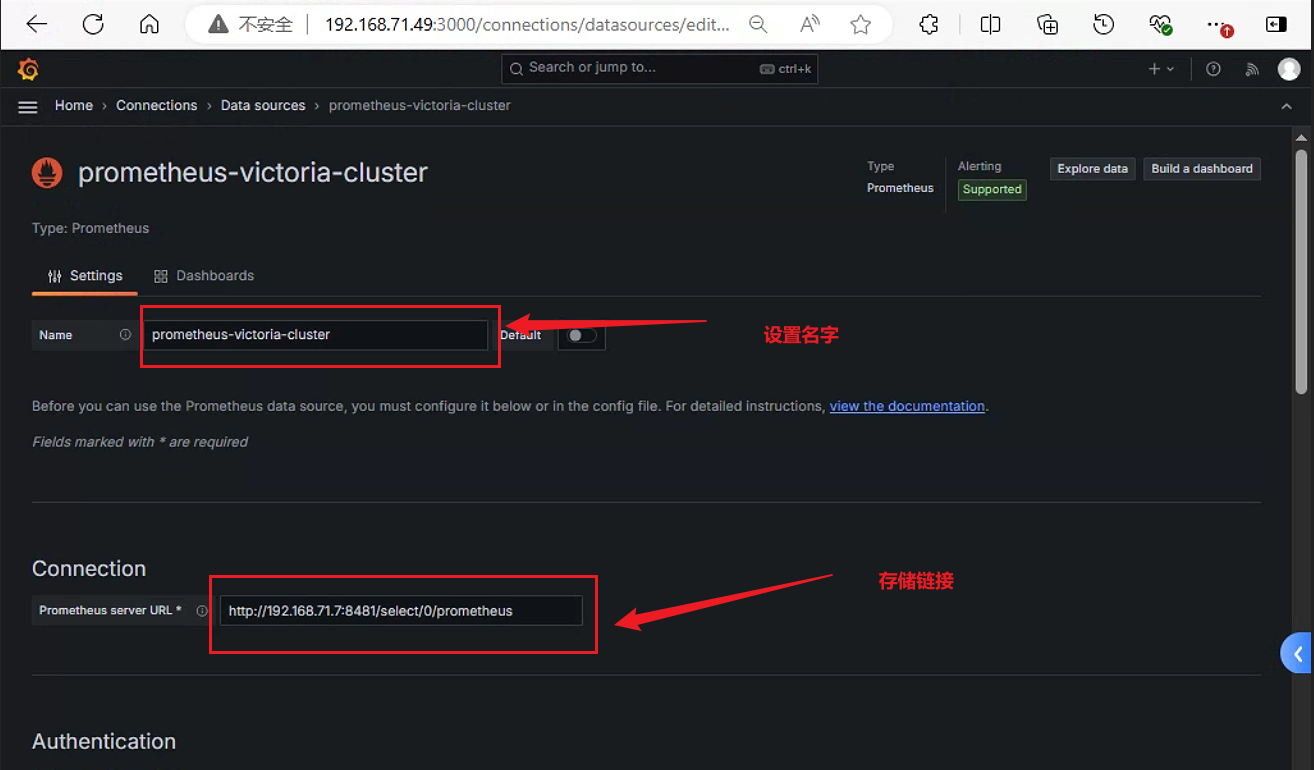Open the Grafana news feed icon
The image size is (1314, 770).
1251,69
